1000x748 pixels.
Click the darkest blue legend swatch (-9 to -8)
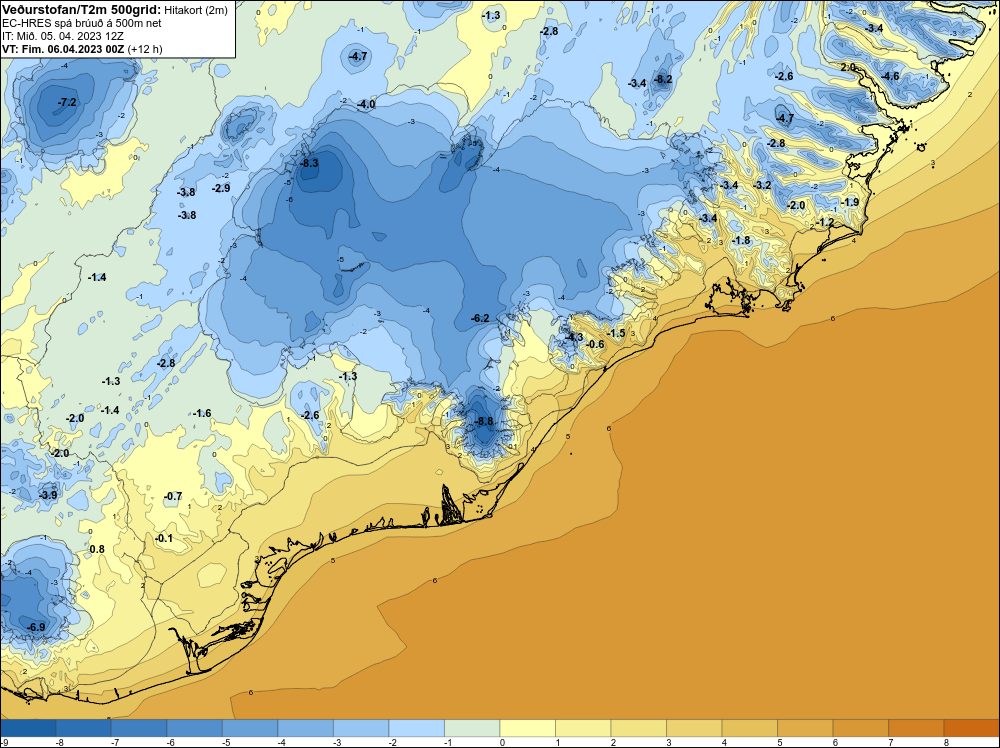click(28, 728)
